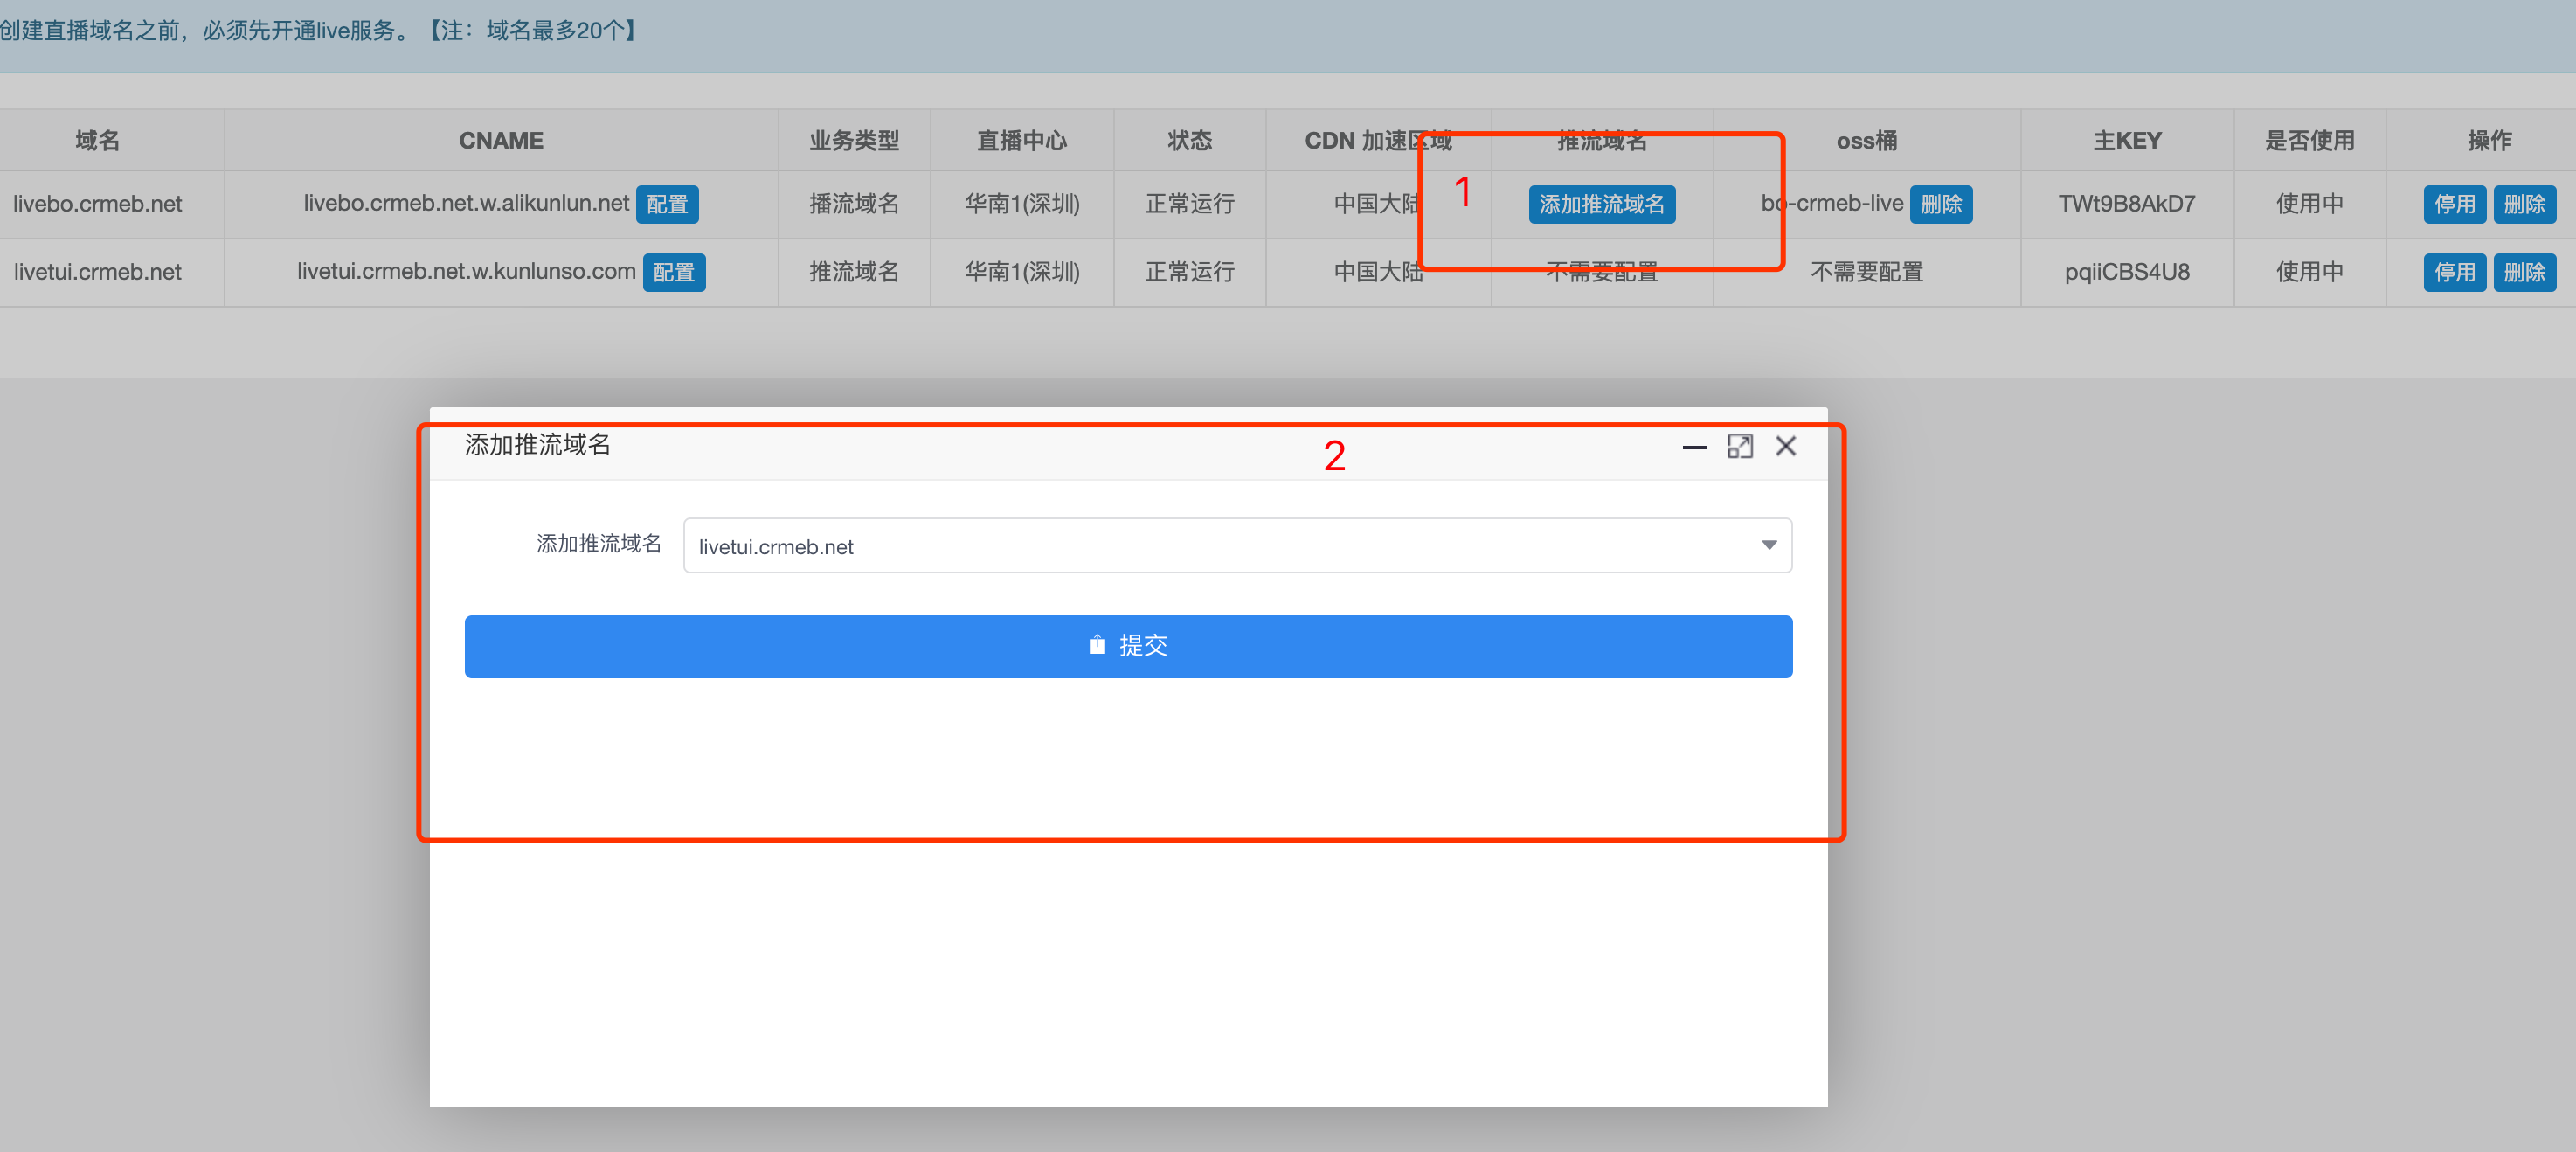Click the 是否使用 column header

[x=2309, y=141]
